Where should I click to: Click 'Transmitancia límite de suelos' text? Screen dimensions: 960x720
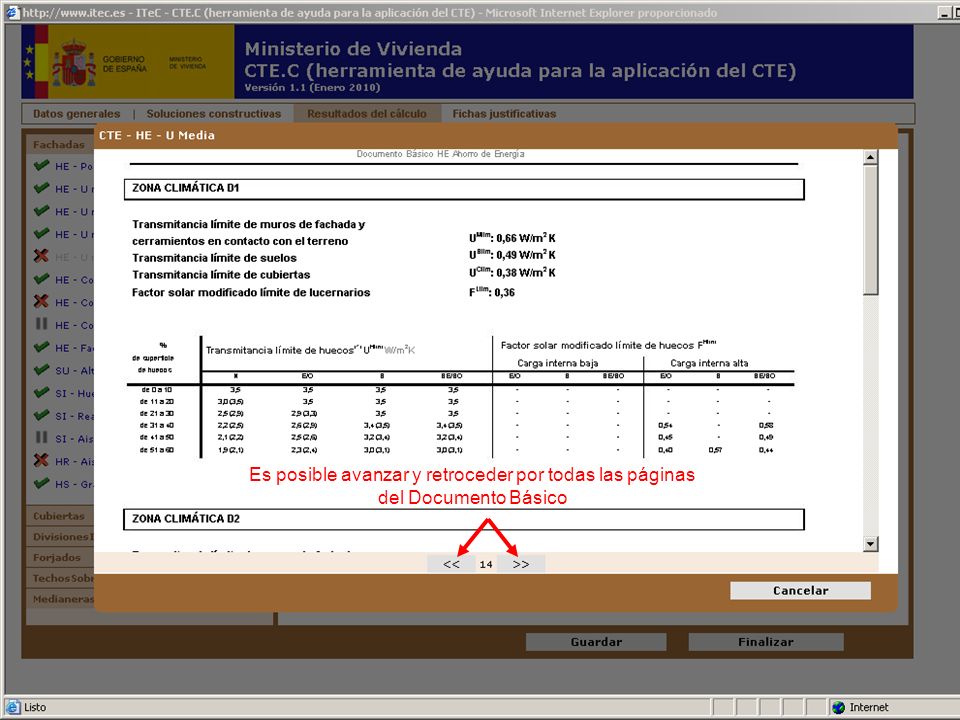[x=214, y=258]
